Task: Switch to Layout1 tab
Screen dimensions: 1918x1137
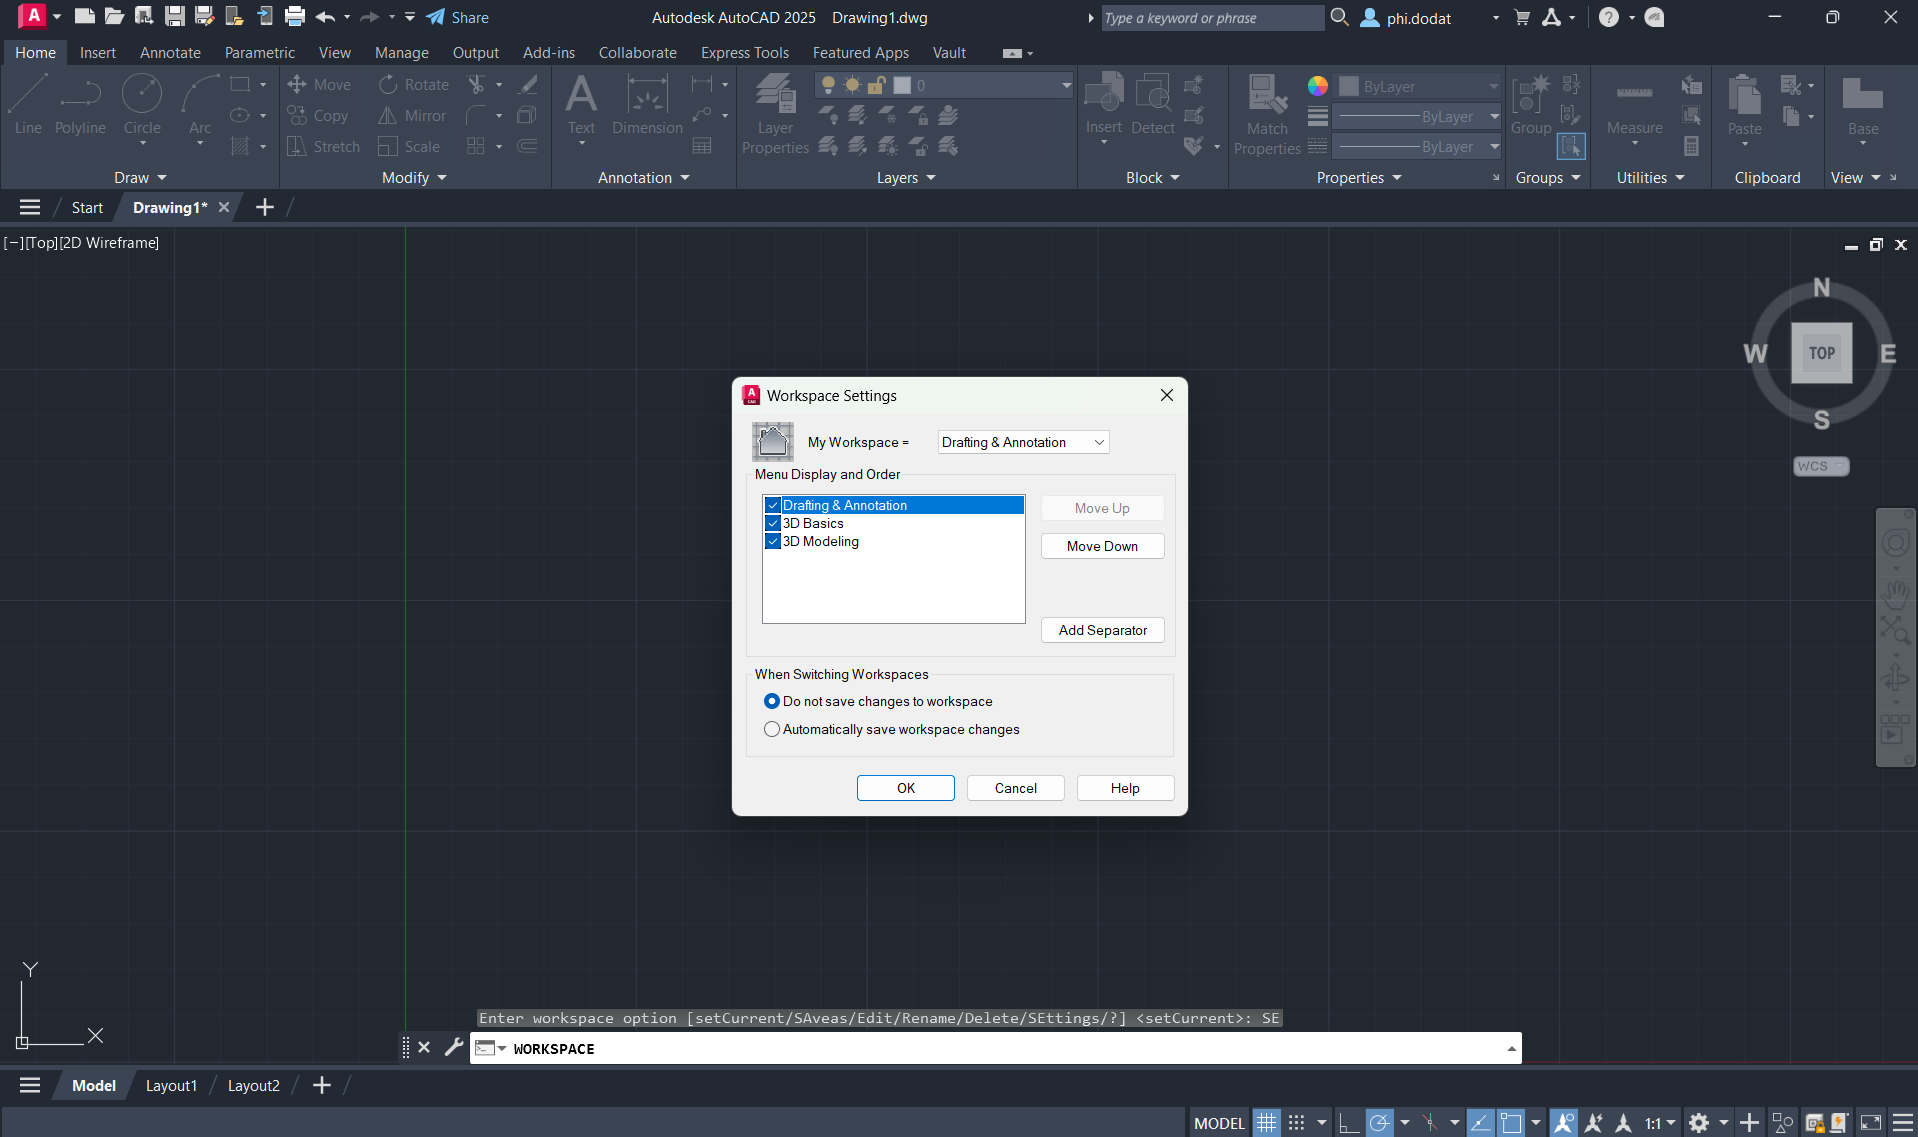Action: point(171,1085)
